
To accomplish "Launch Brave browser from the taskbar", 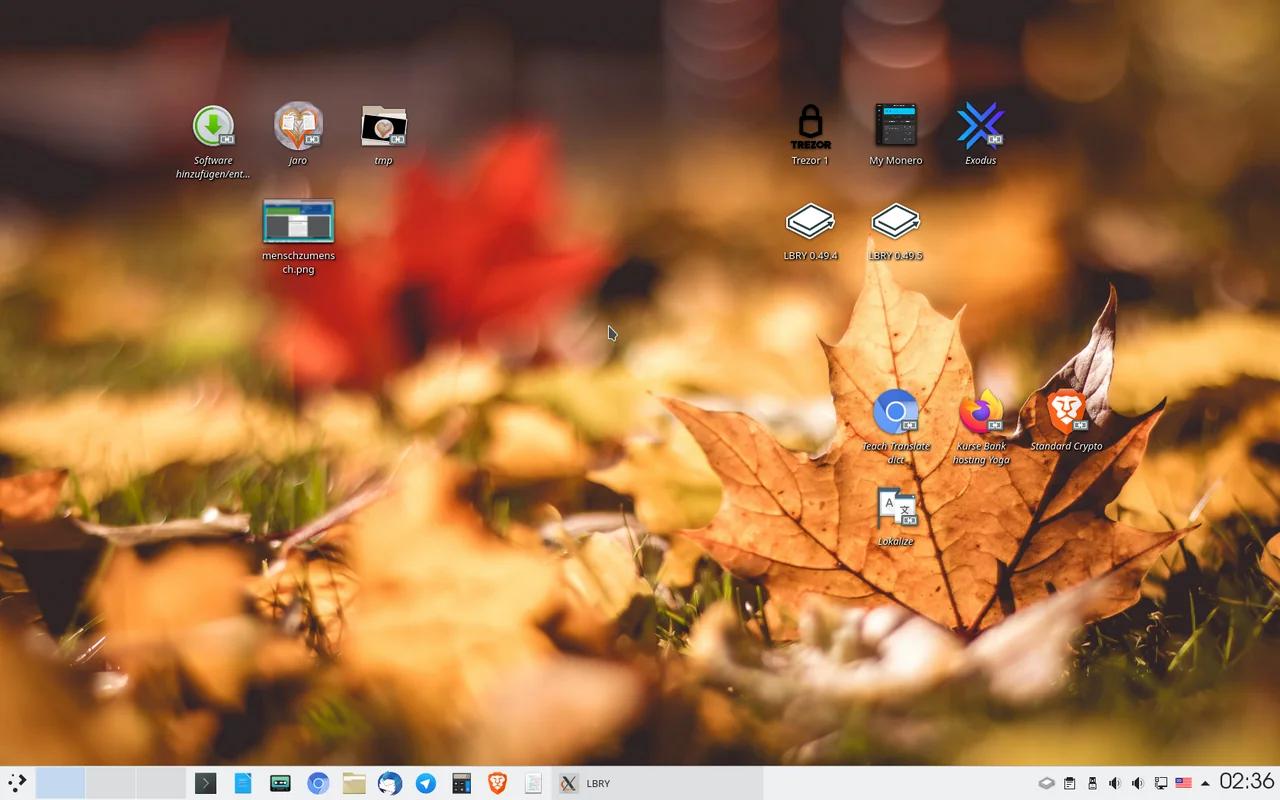I will [497, 783].
